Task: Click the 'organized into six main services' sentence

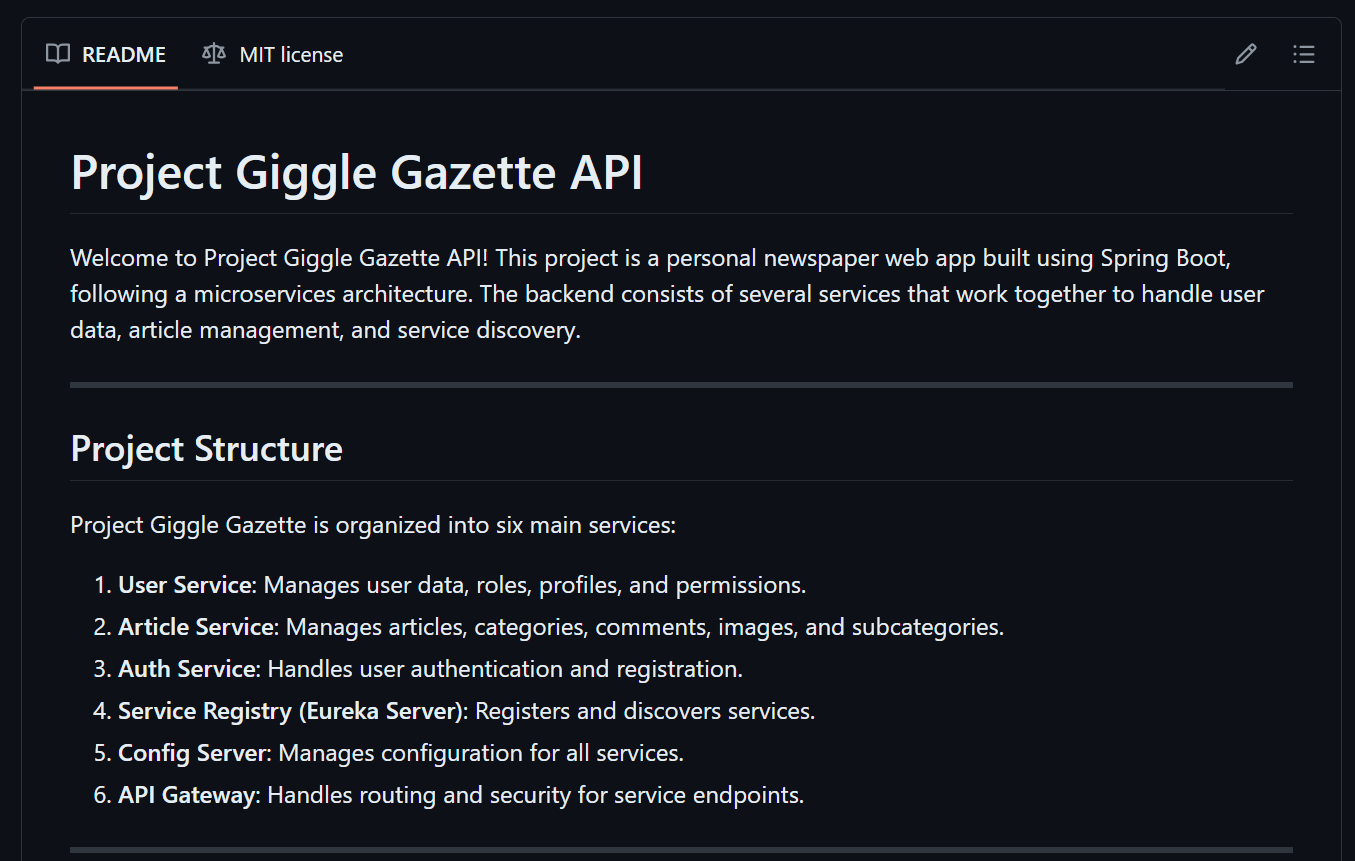Action: click(x=373, y=525)
